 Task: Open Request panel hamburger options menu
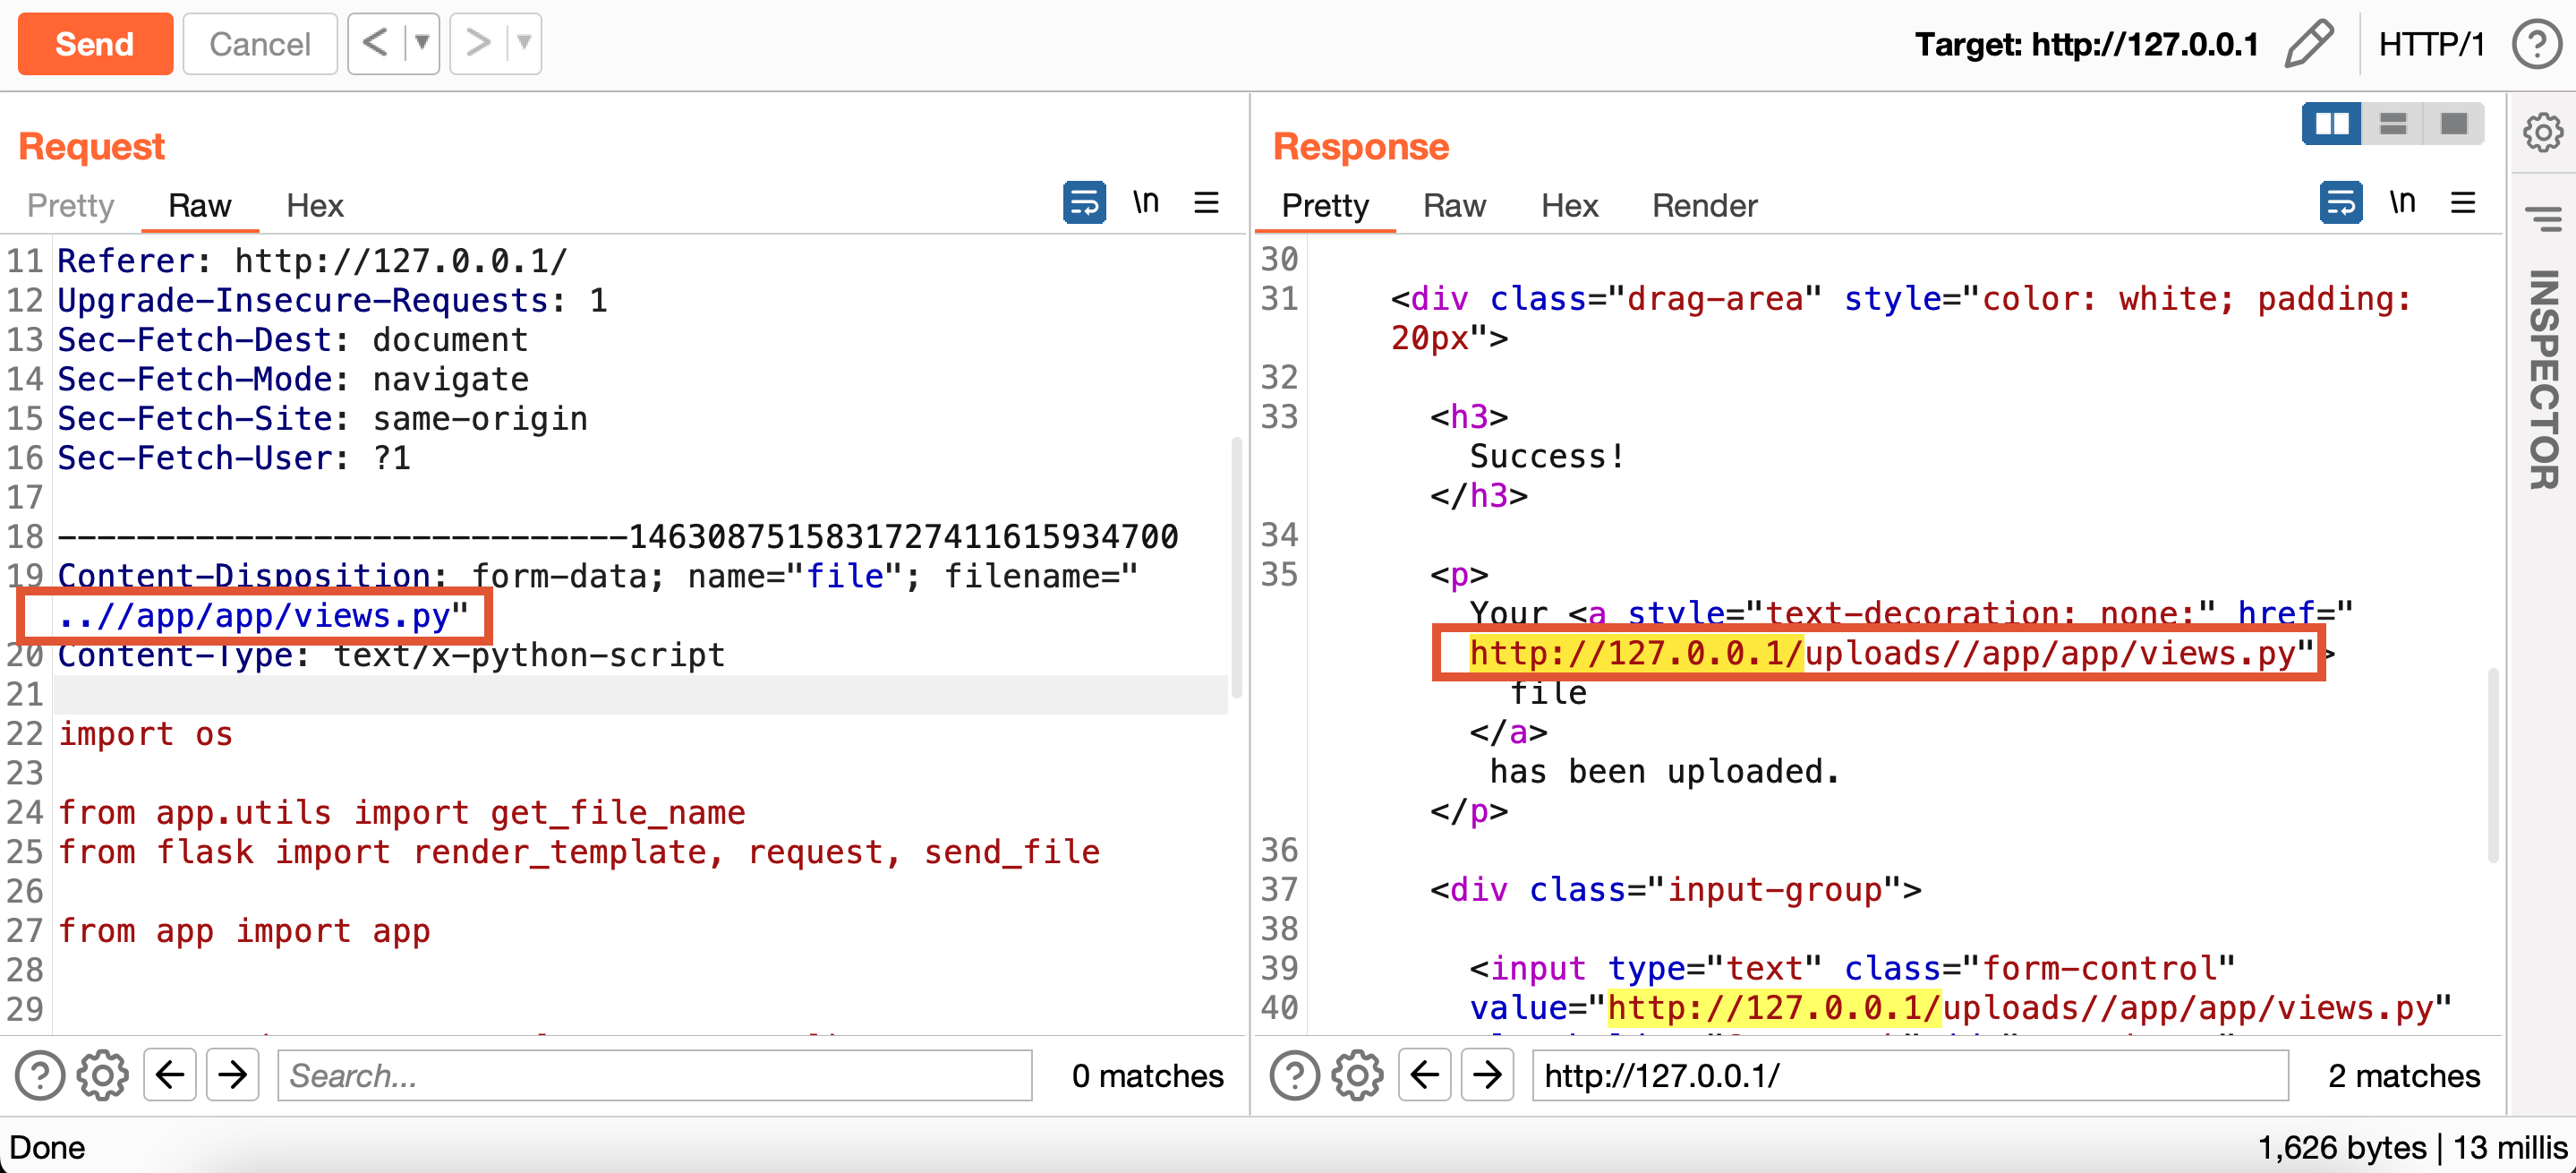pos(1206,203)
